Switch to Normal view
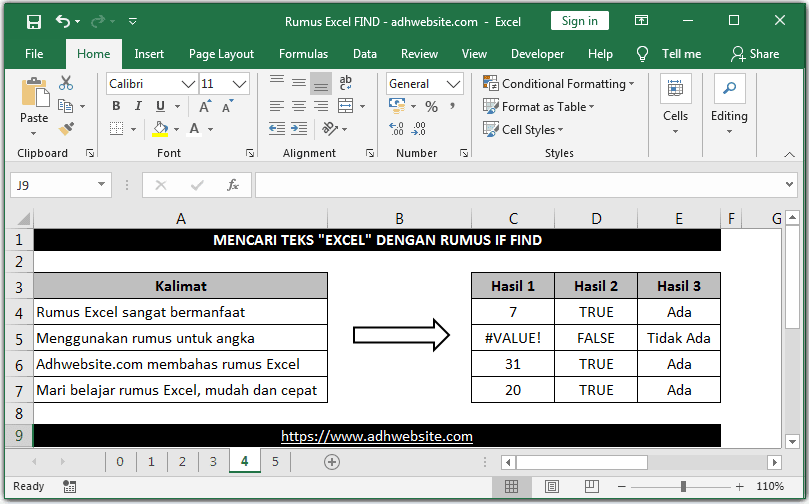Image resolution: width=809 pixels, height=504 pixels. (x=511, y=486)
